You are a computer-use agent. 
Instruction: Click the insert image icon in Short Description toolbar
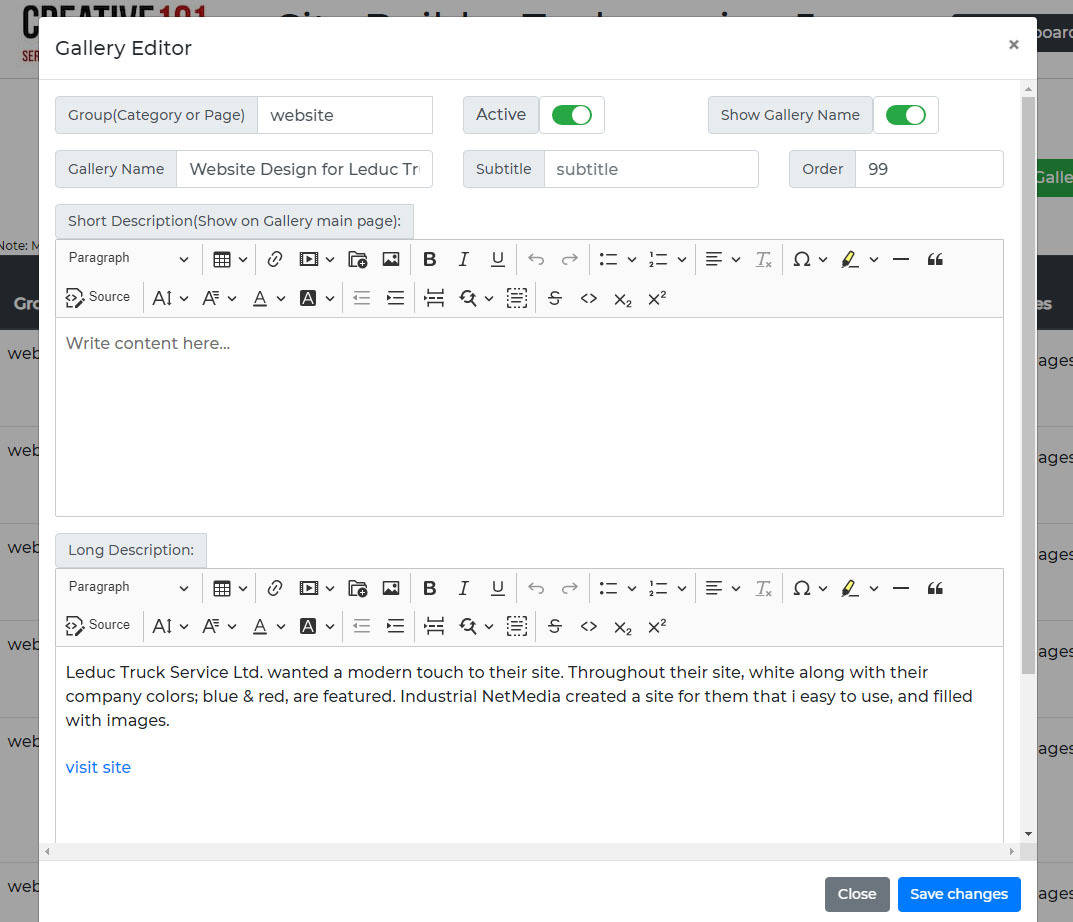click(x=391, y=259)
